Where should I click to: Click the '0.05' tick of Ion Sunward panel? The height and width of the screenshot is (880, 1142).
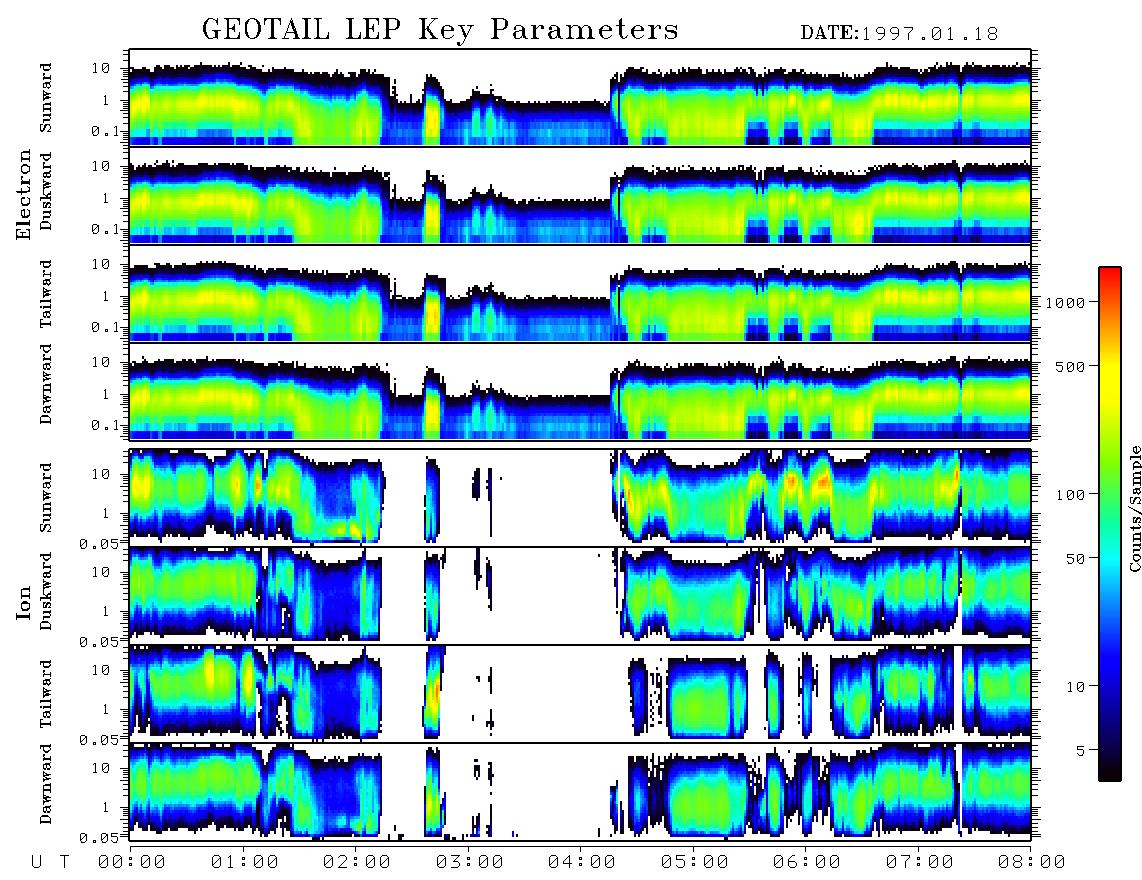pos(99,543)
